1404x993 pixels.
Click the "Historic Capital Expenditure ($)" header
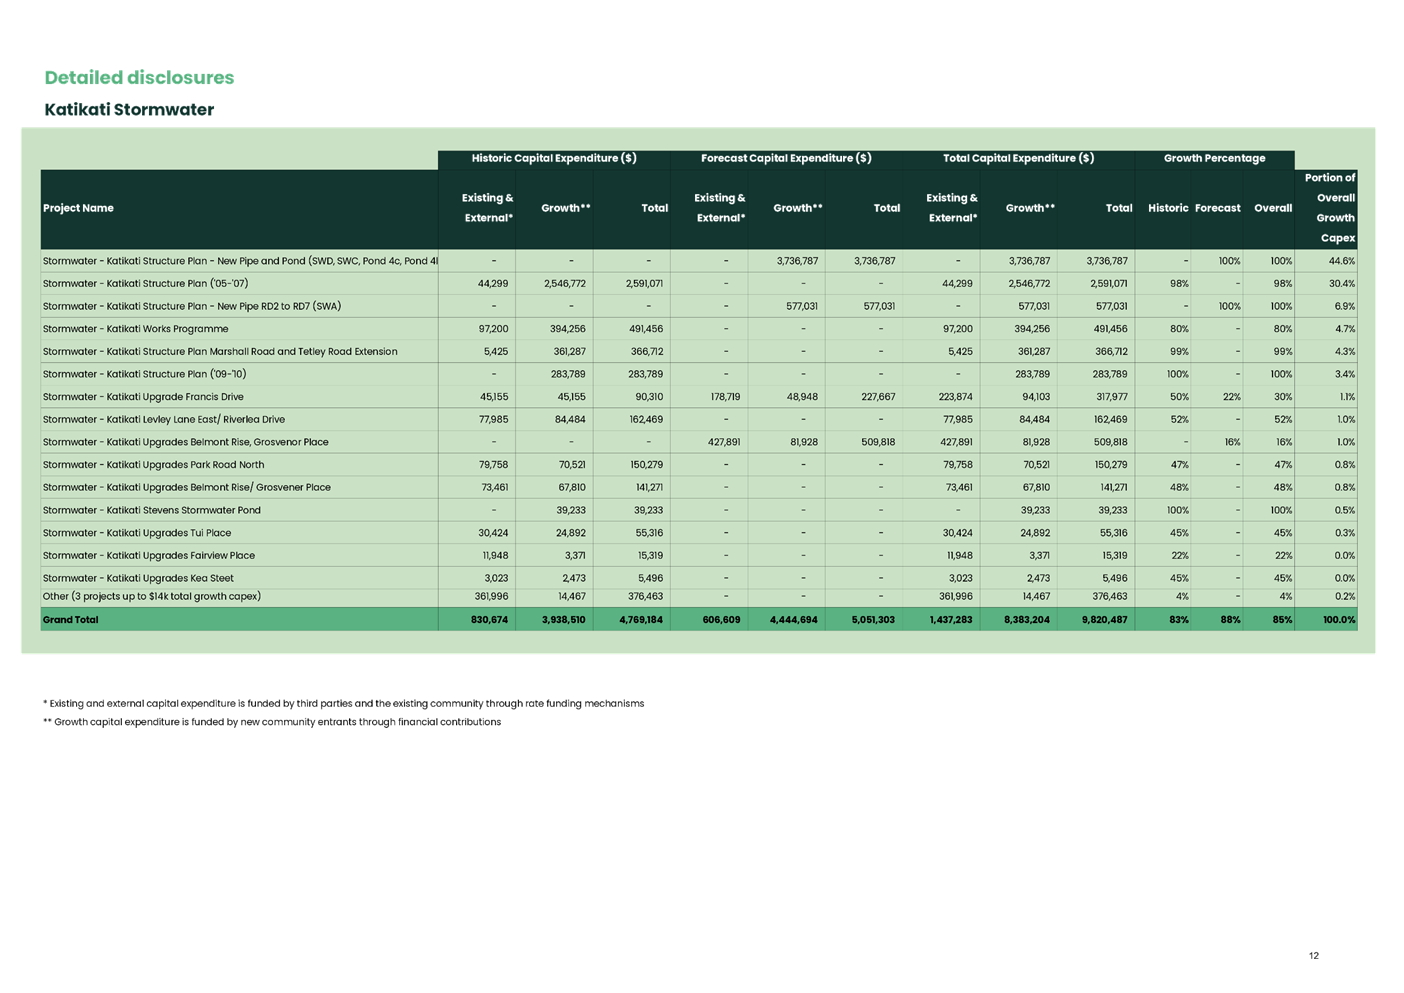pos(554,158)
